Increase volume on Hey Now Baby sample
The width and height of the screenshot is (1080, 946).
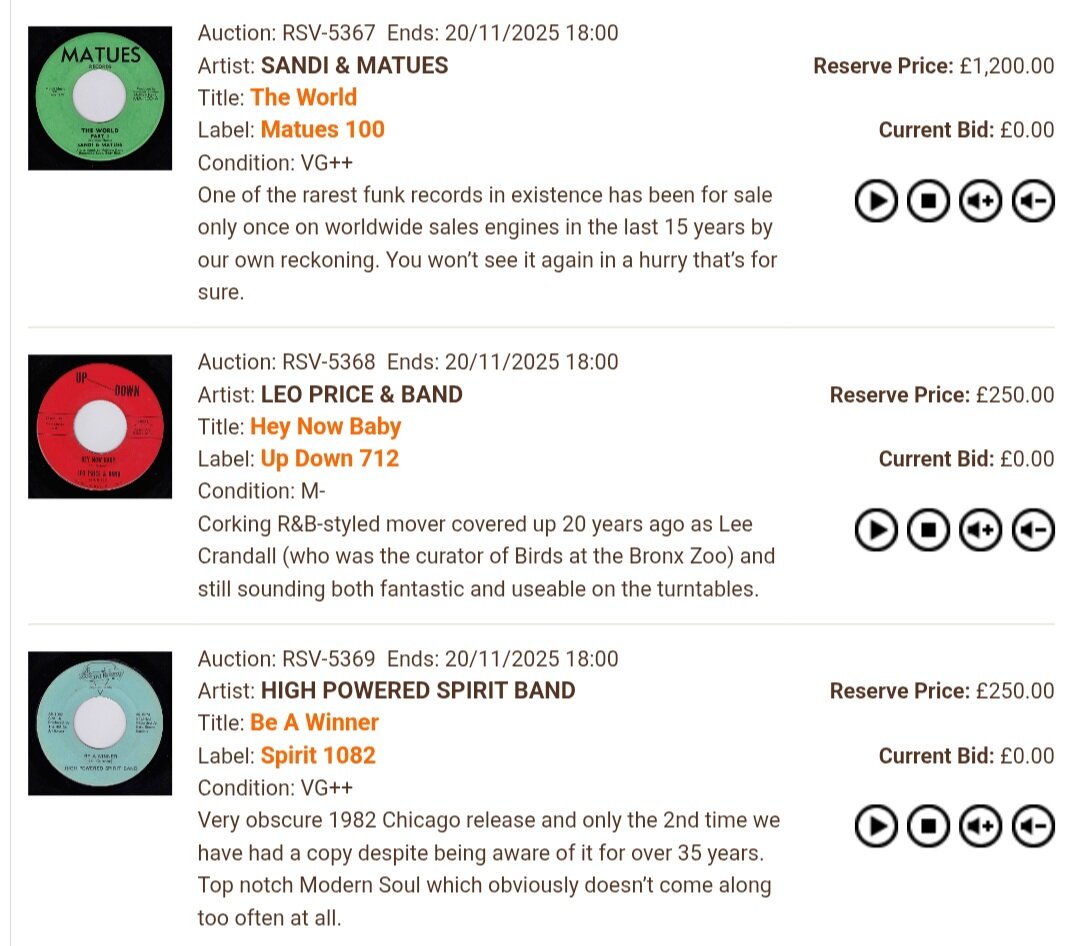tap(980, 530)
